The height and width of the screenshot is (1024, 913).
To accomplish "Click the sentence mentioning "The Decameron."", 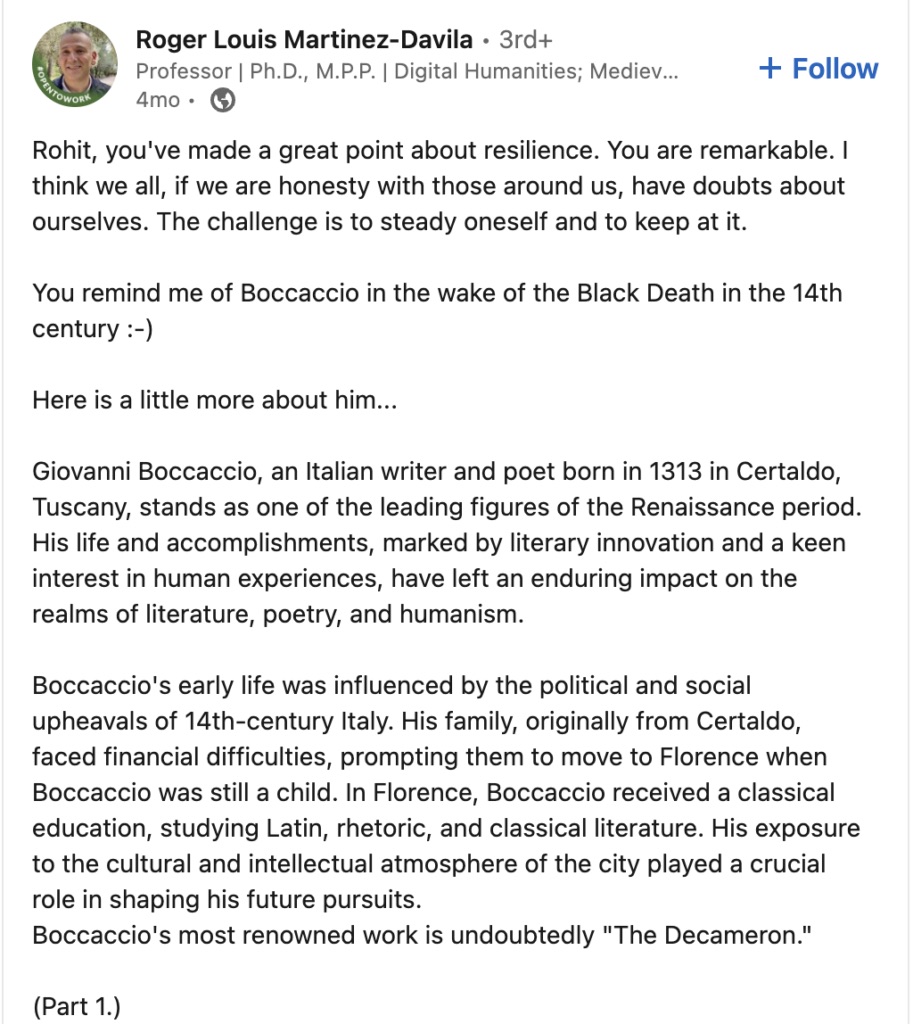I will pyautogui.click(x=422, y=935).
